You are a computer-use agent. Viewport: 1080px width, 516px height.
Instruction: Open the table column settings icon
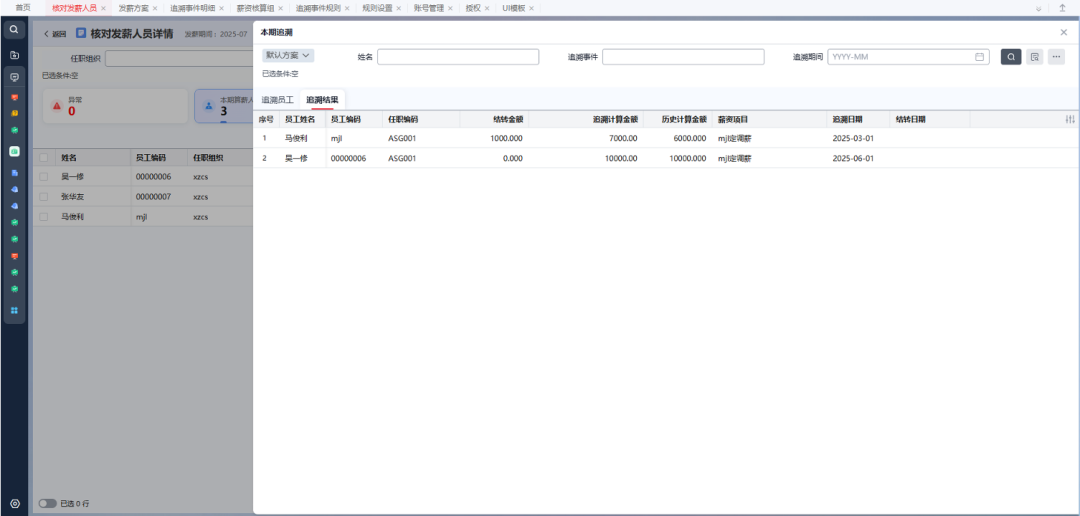tap(1070, 120)
